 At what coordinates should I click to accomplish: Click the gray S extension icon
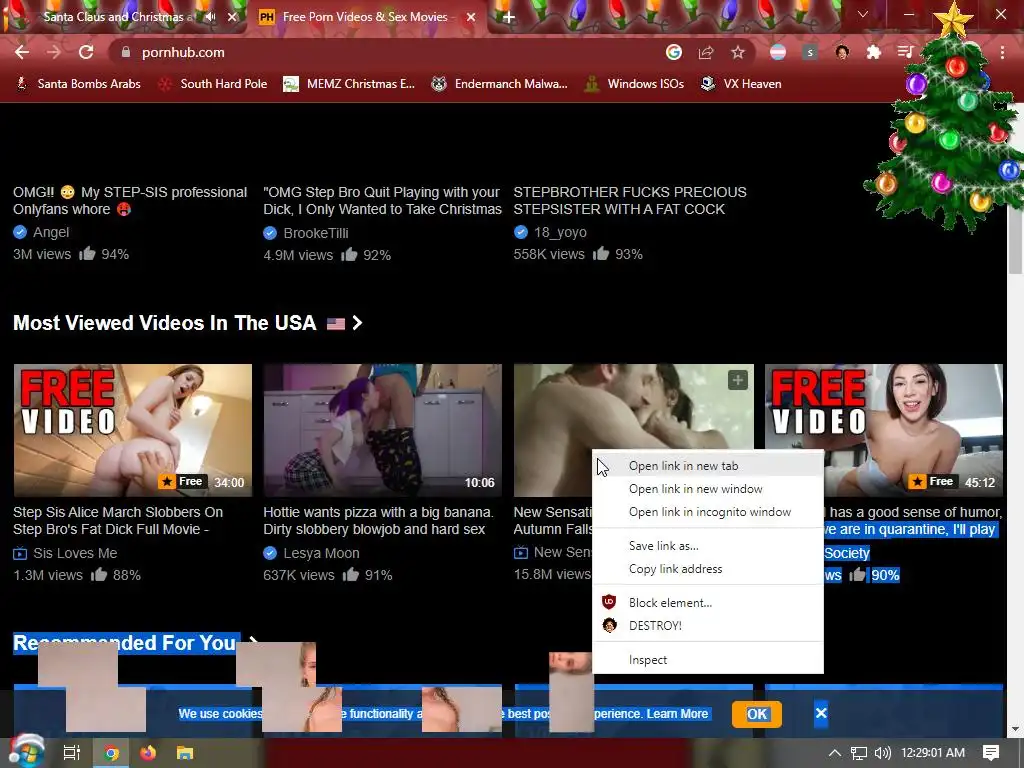point(810,52)
